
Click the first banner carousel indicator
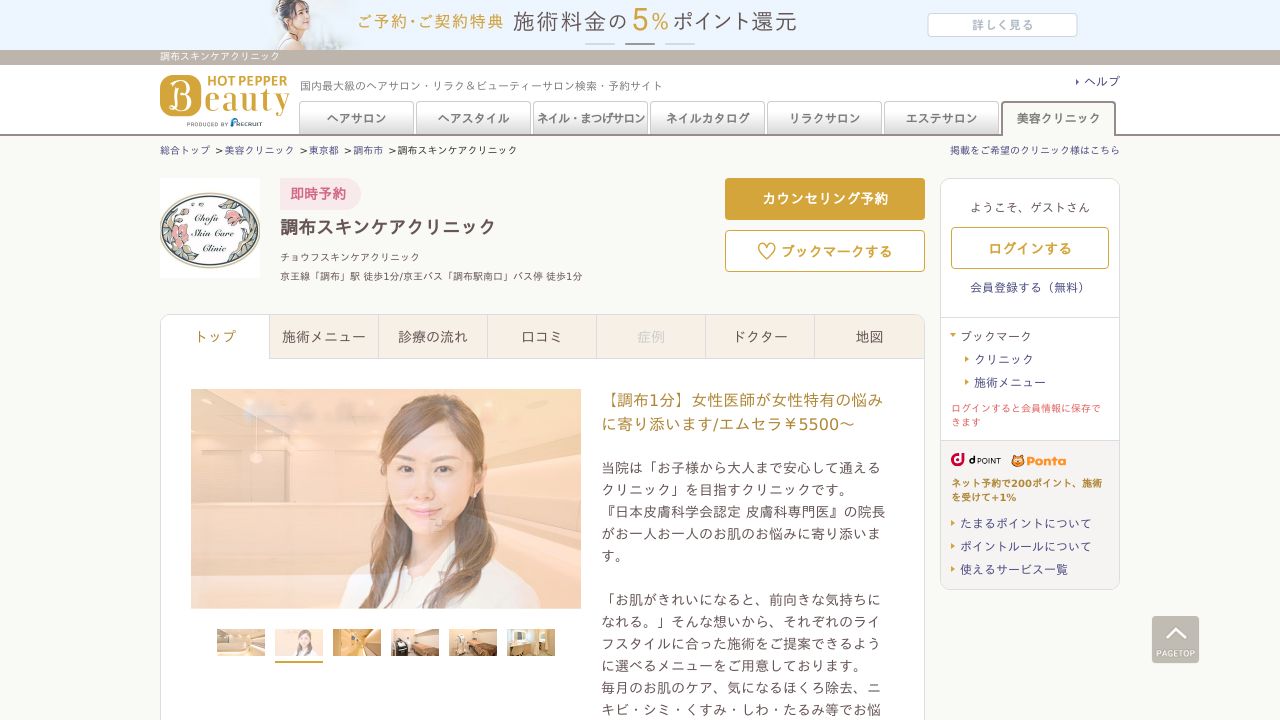[600, 44]
